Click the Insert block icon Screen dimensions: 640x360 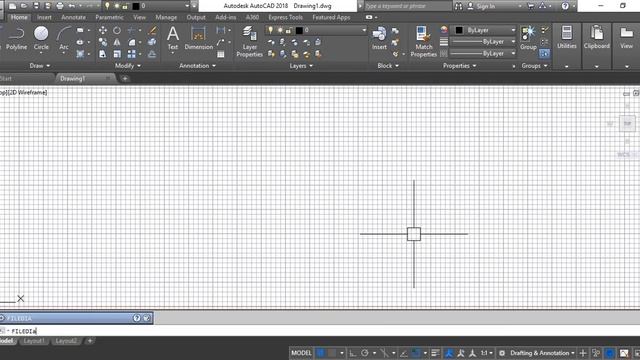tap(379, 38)
